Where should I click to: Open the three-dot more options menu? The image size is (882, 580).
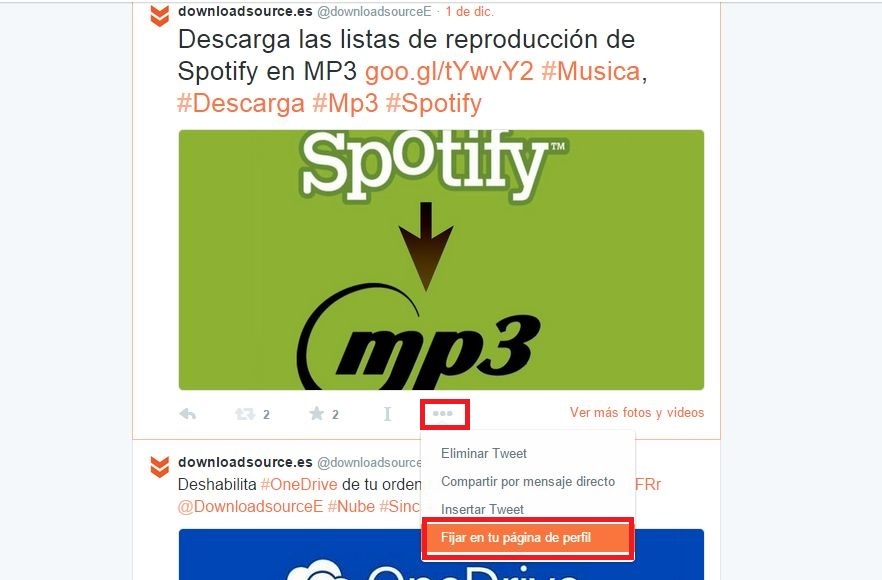tap(443, 414)
